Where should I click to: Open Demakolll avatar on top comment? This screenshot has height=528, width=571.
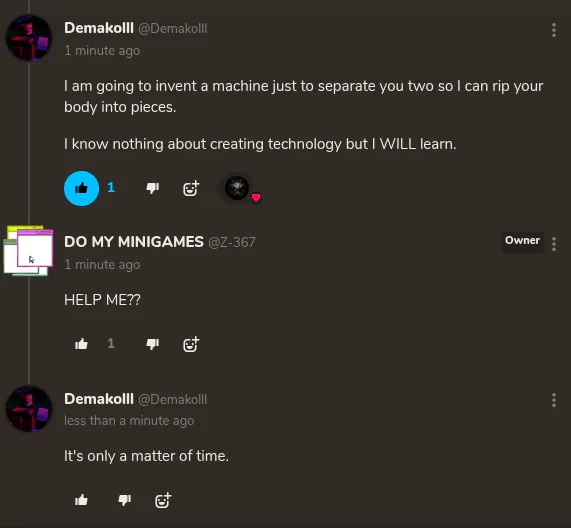[x=29, y=38]
